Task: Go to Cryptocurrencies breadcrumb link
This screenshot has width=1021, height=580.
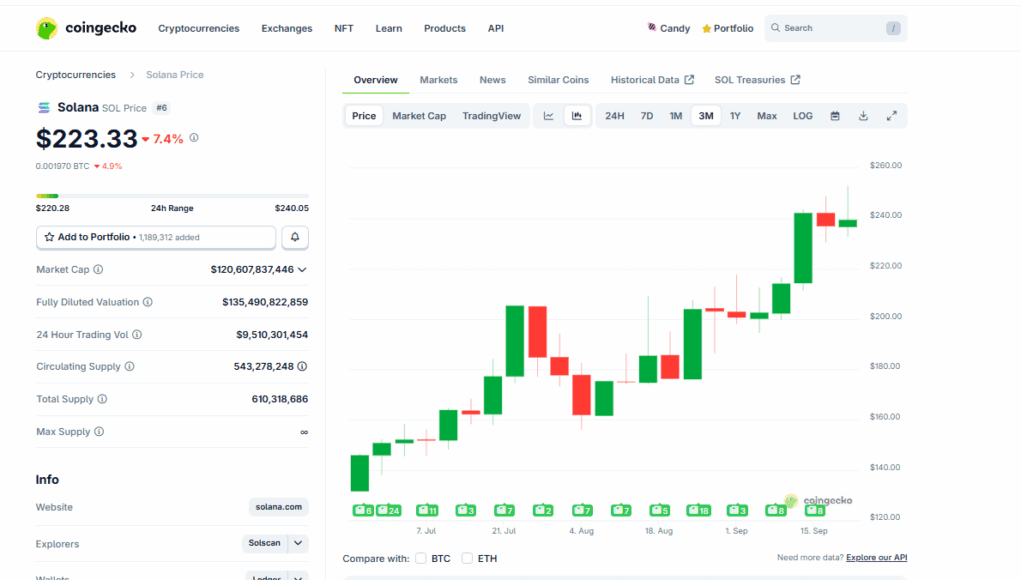Action: (x=76, y=75)
